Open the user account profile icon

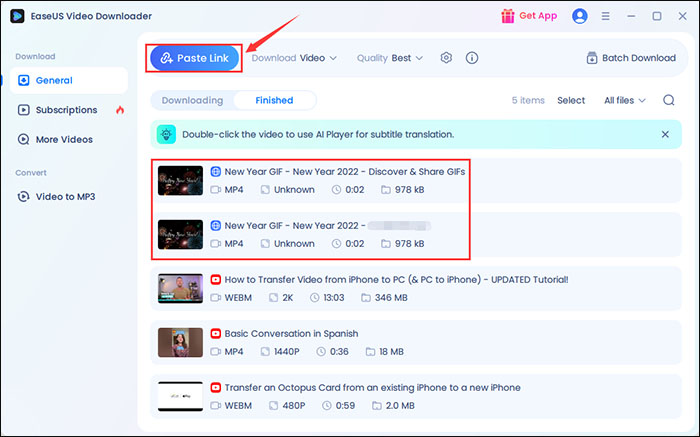click(579, 16)
